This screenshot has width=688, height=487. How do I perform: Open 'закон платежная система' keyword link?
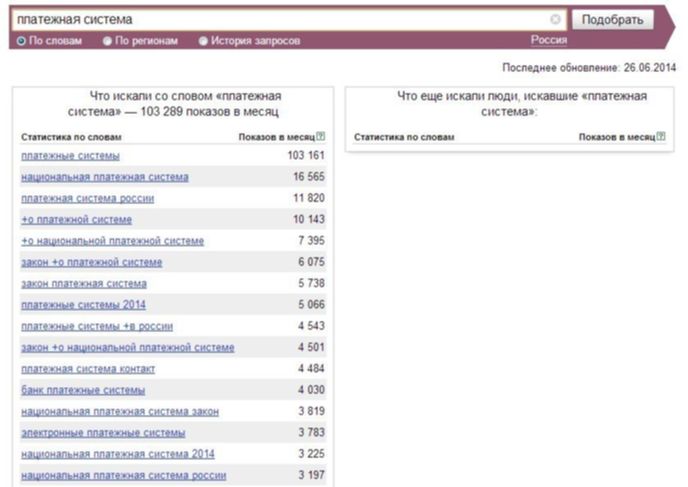point(84,283)
